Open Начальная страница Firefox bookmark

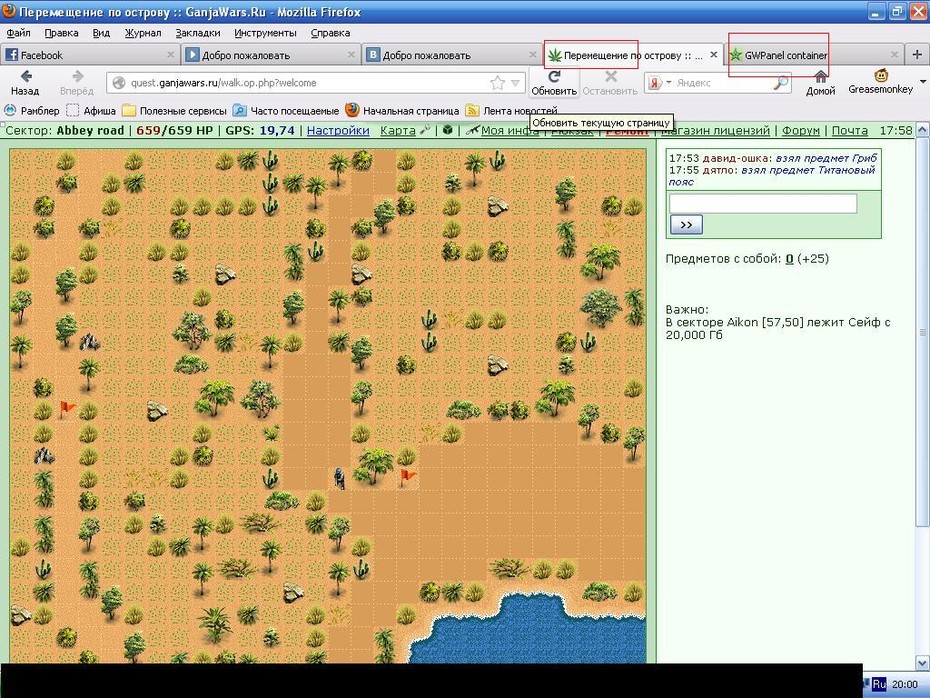pyautogui.click(x=402, y=110)
